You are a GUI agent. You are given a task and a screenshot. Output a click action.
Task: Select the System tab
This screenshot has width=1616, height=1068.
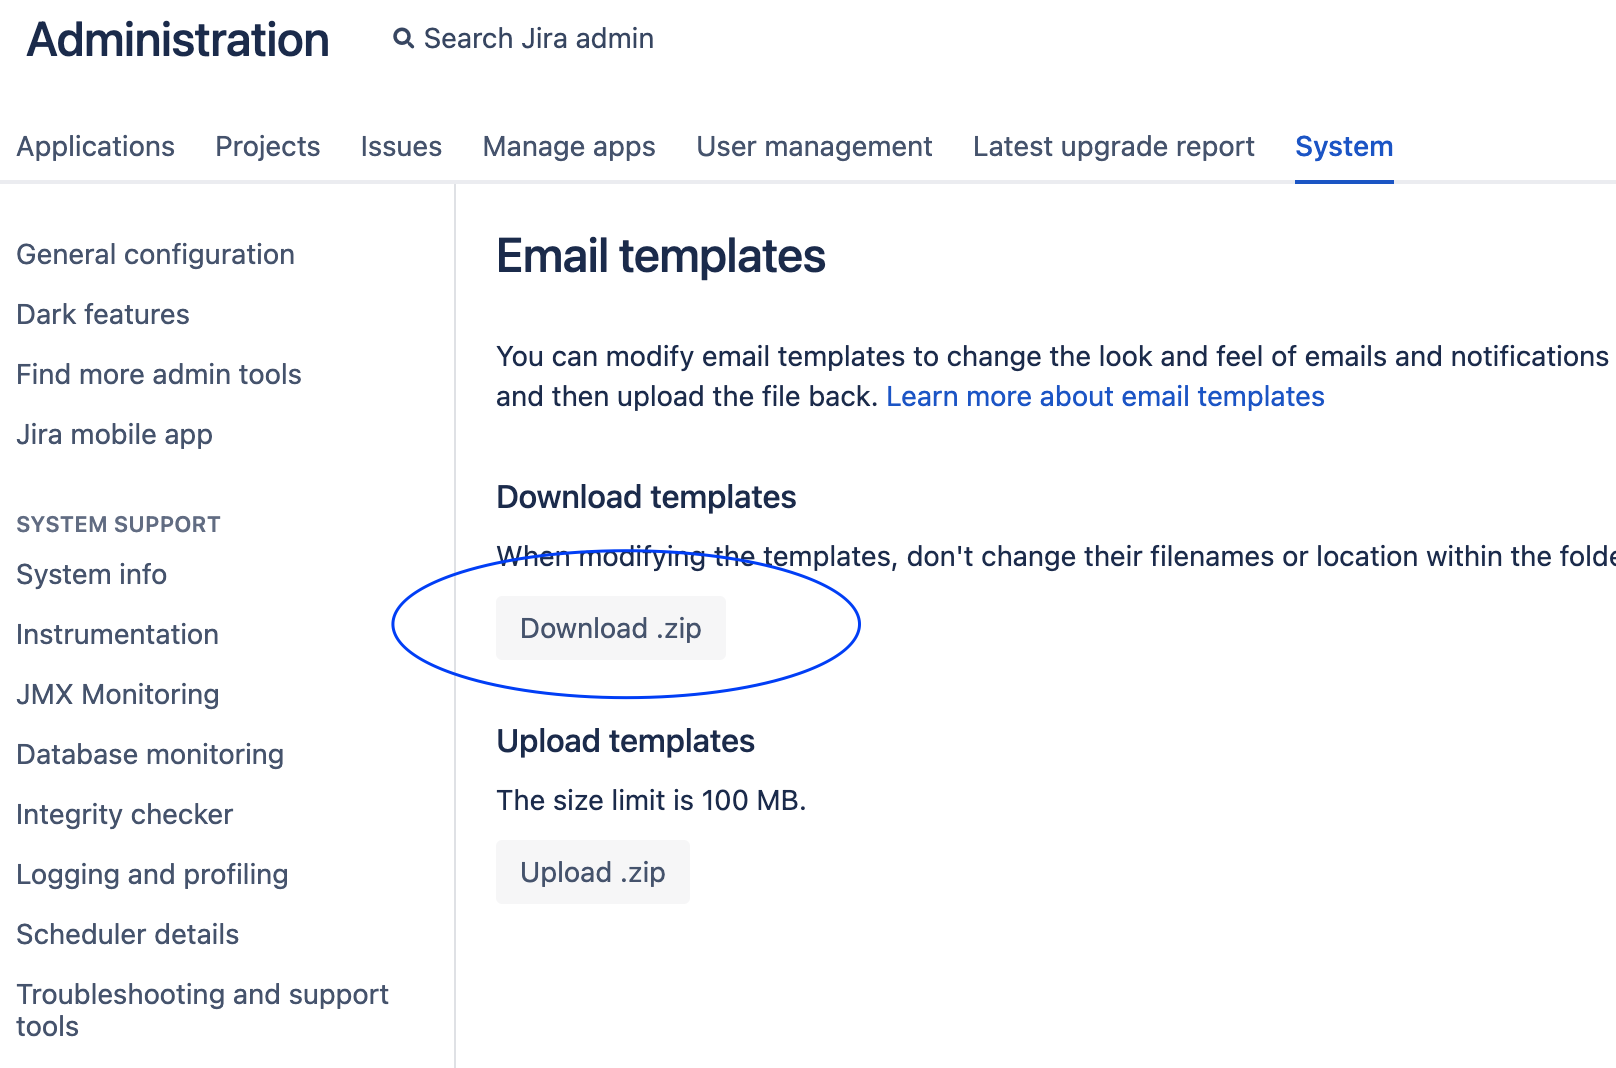(1344, 146)
